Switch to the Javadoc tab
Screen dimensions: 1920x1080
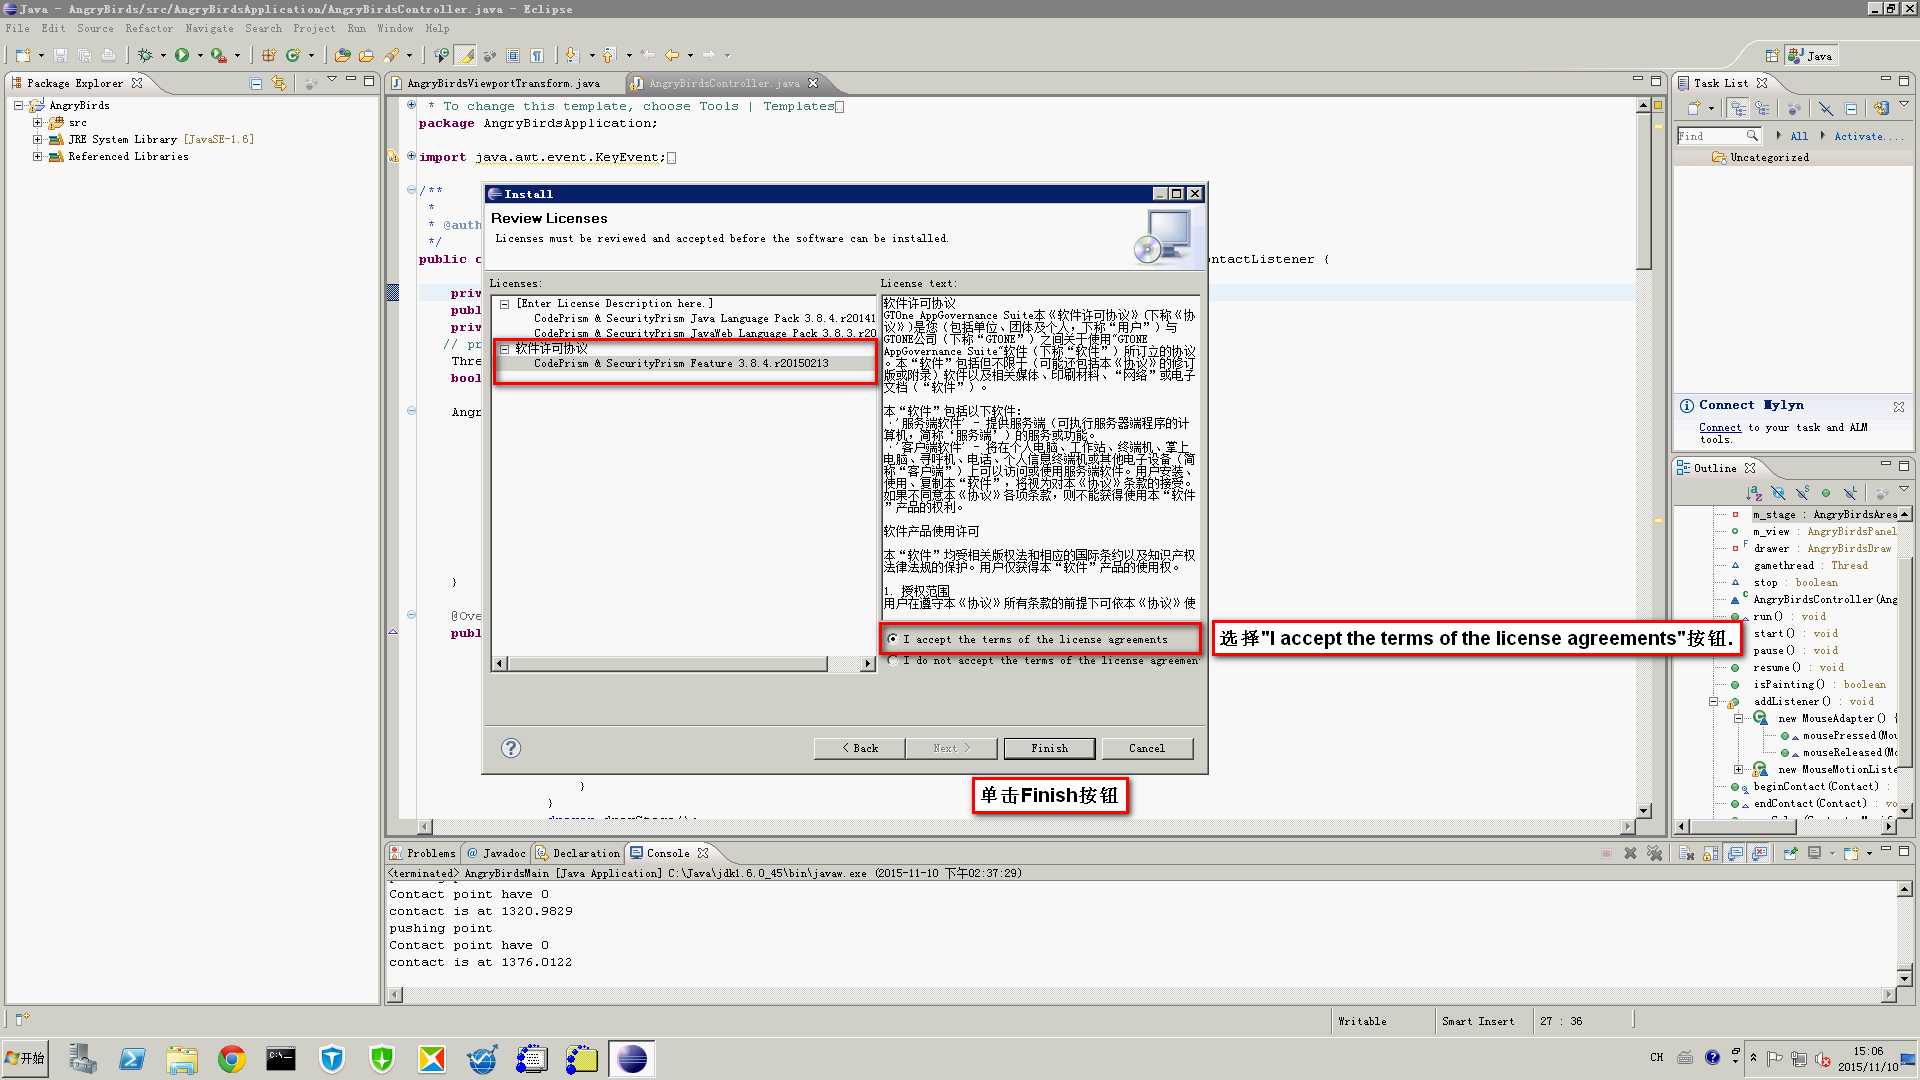[496, 853]
